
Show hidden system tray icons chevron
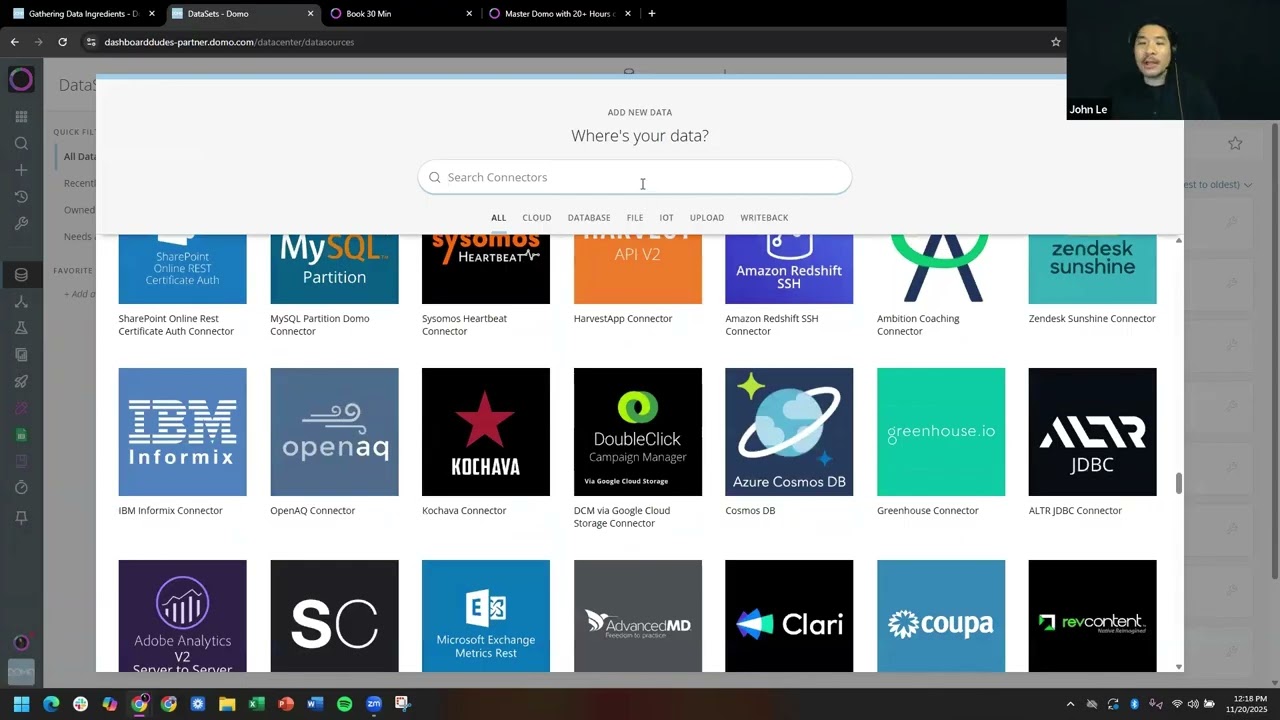click(1071, 704)
